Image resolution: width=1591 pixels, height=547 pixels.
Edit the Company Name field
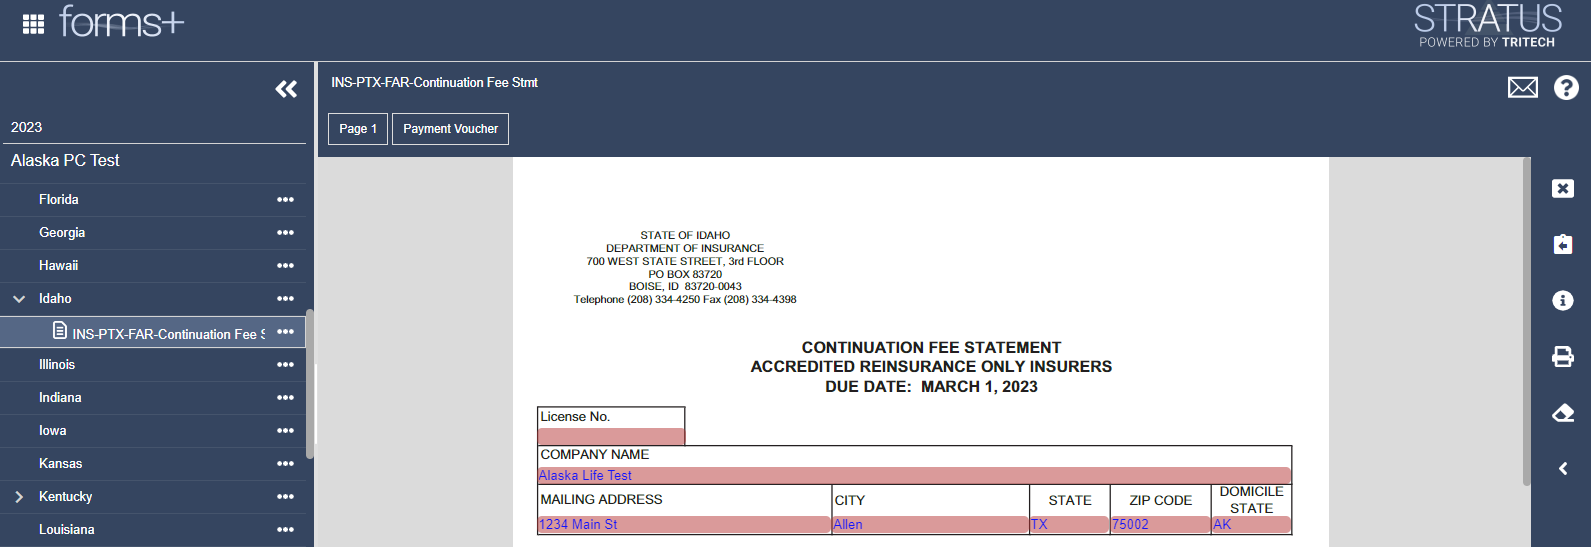coord(914,475)
